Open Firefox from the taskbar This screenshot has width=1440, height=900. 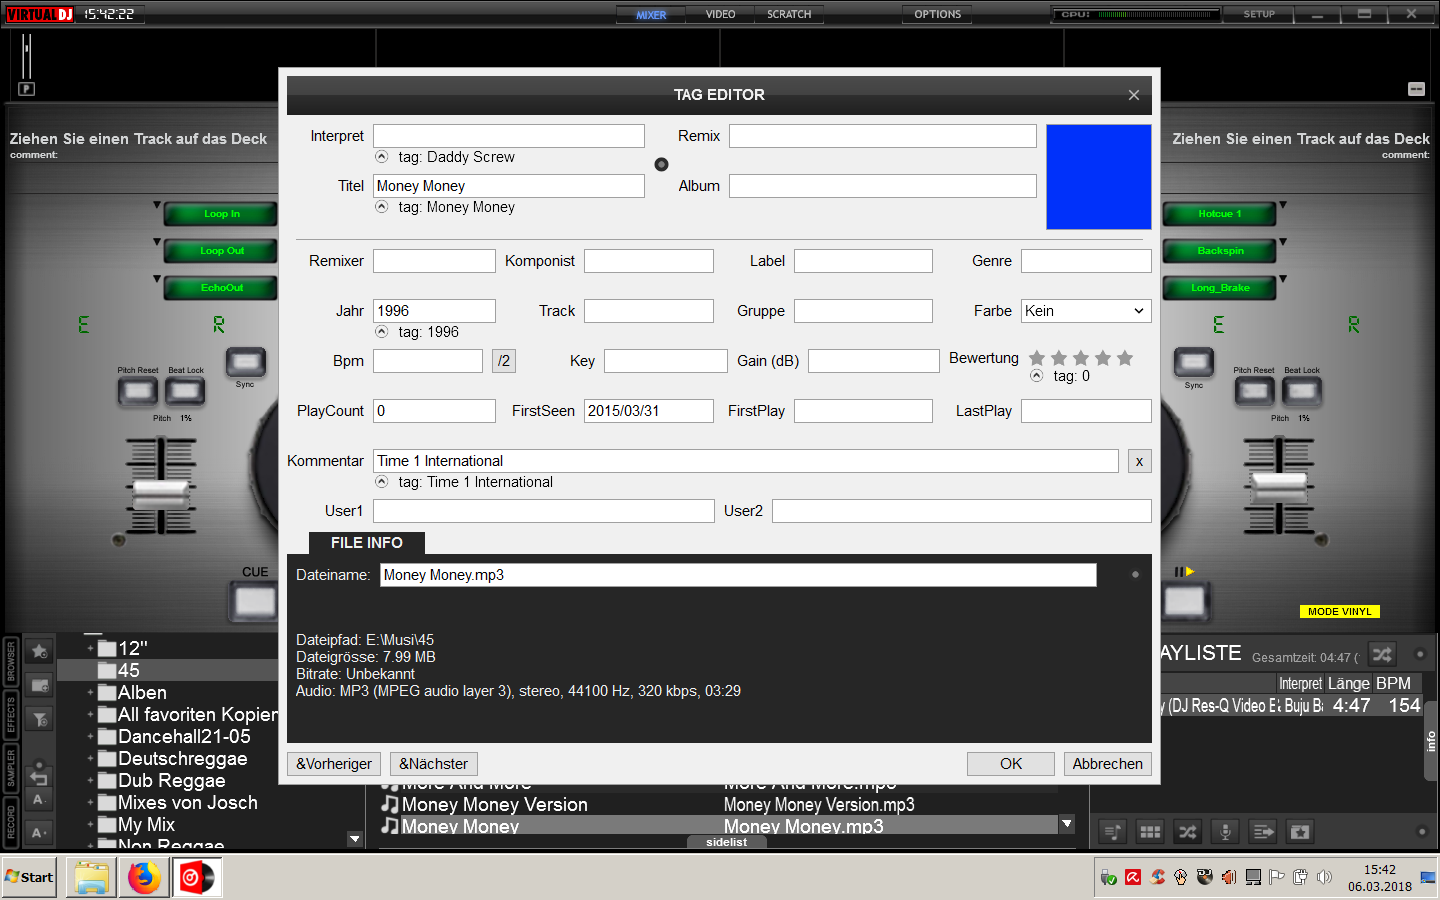point(144,878)
